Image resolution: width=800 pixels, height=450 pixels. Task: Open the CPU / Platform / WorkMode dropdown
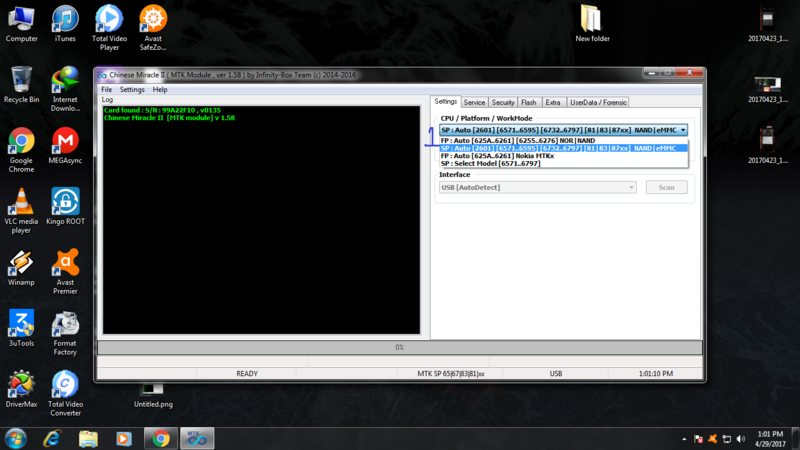[x=682, y=130]
